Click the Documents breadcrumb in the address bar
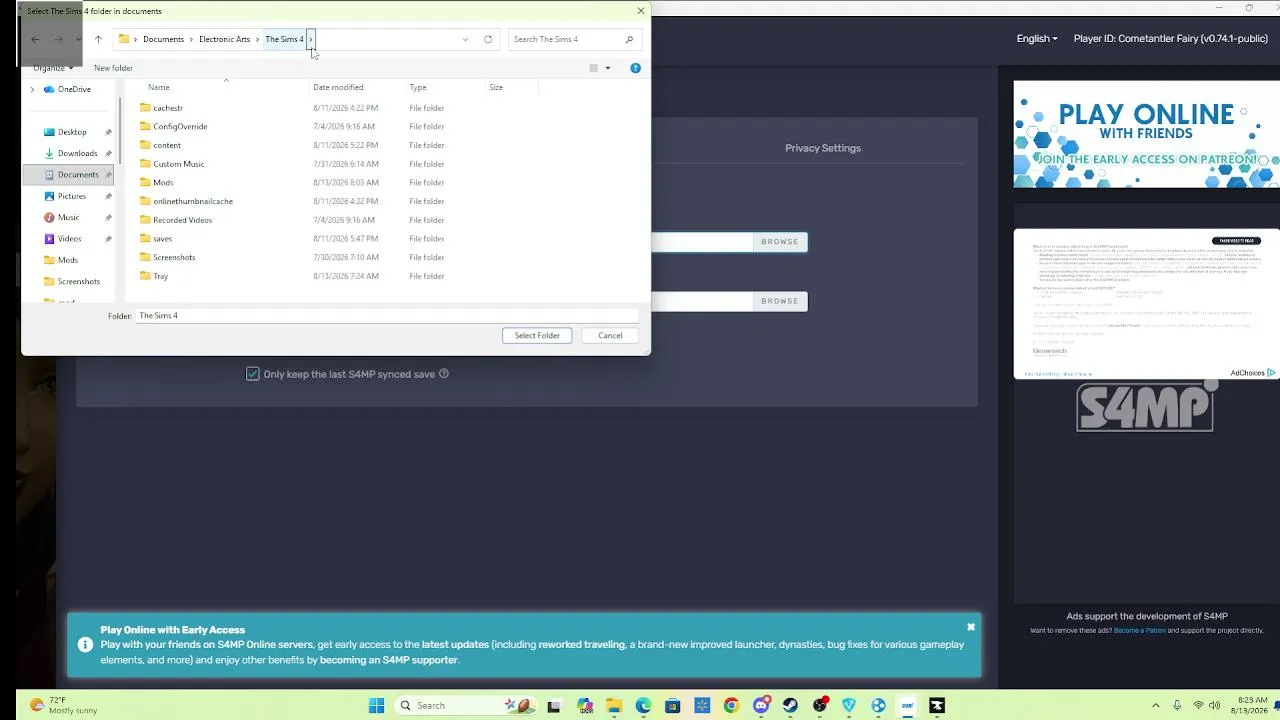Viewport: 1280px width, 720px height. [x=163, y=39]
